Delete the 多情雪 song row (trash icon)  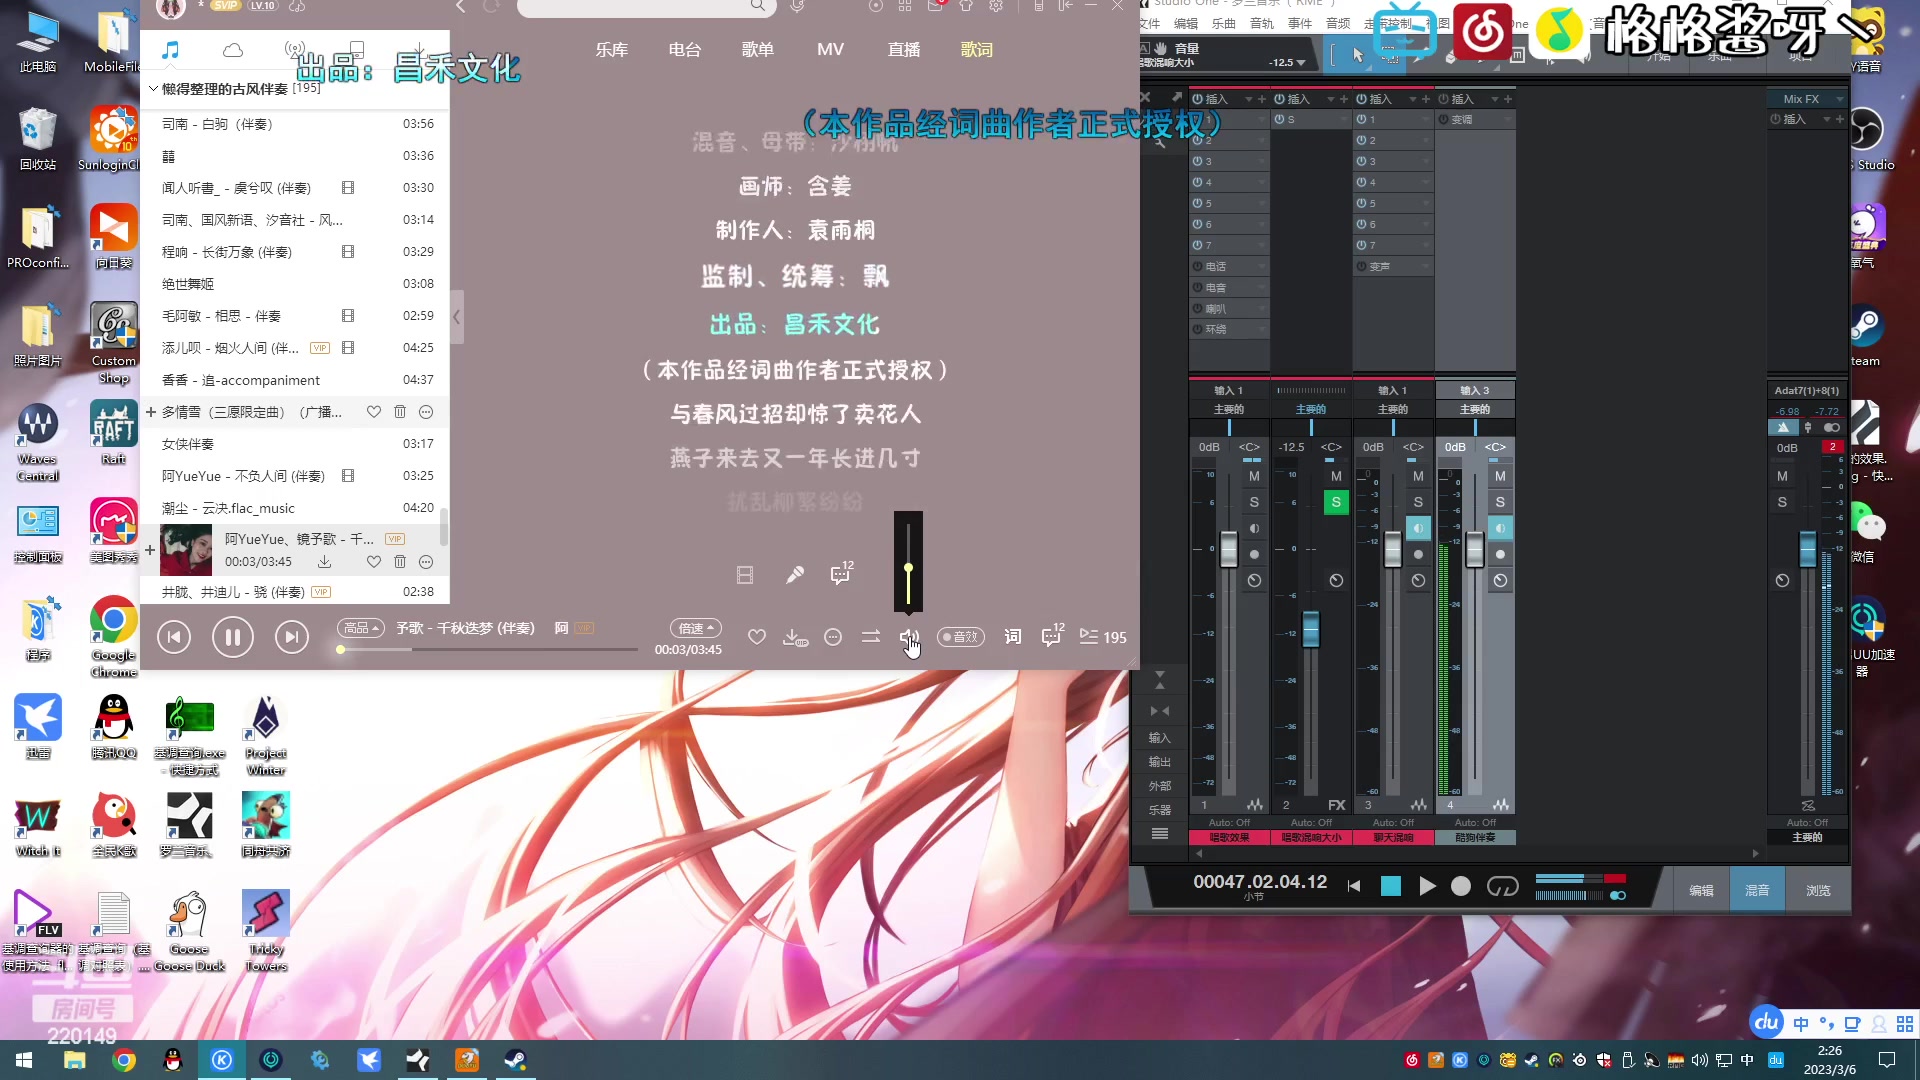click(x=400, y=412)
